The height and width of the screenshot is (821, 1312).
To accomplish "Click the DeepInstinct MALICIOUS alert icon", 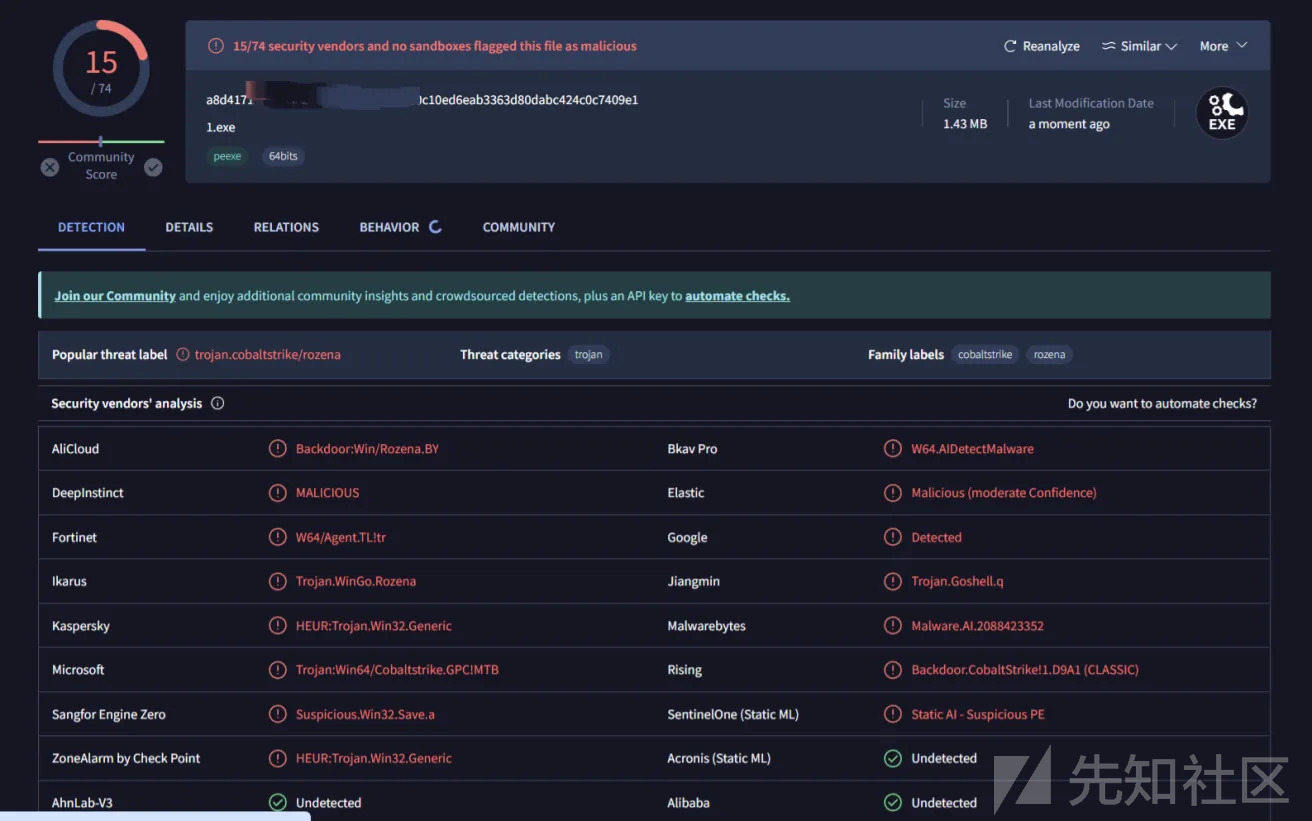I will click(278, 493).
